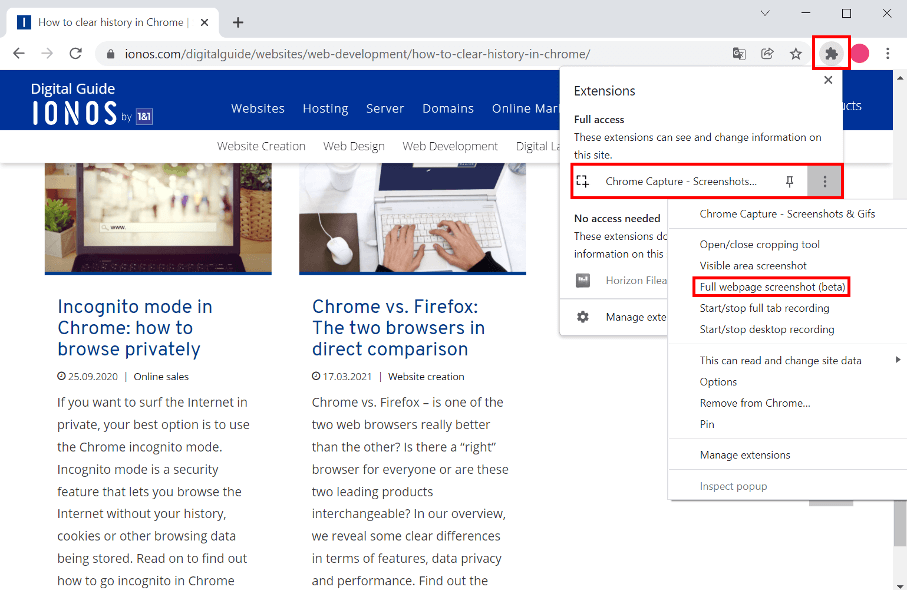Screen dimensions: 908x590
Task: Open 'Chrome vs. Firefox' article title
Action: pyautogui.click(x=398, y=328)
